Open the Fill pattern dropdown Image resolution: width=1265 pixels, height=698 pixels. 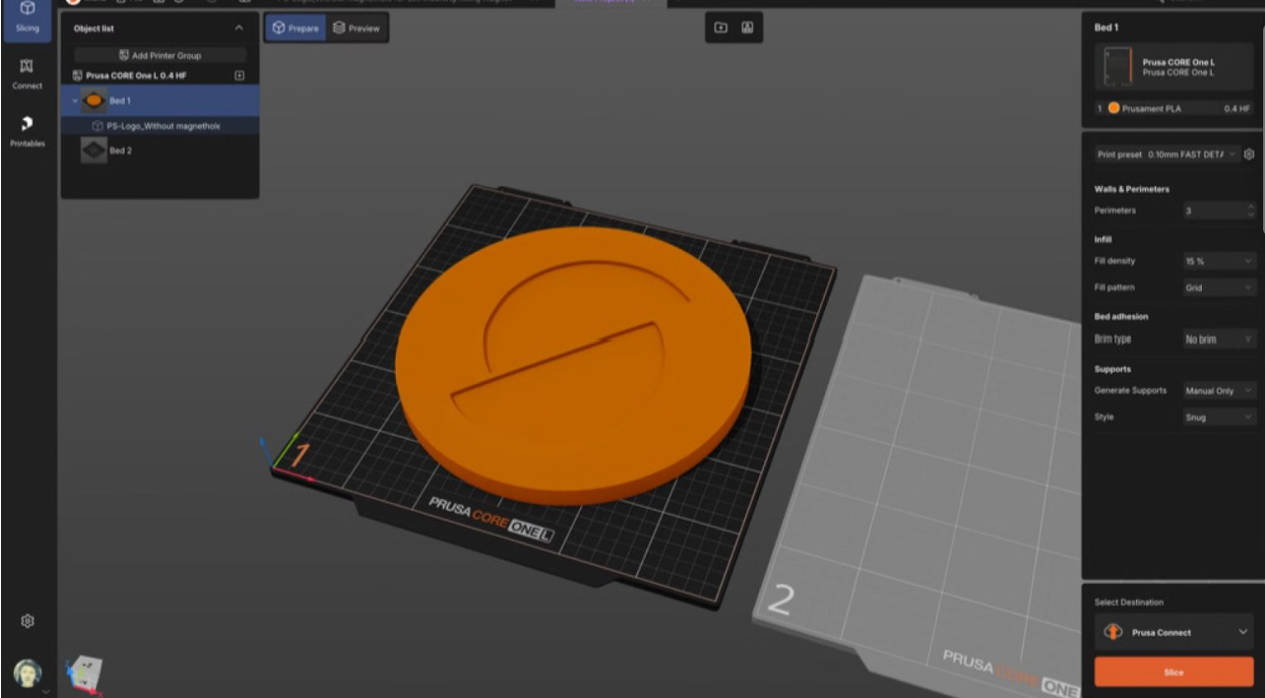[x=1219, y=287]
